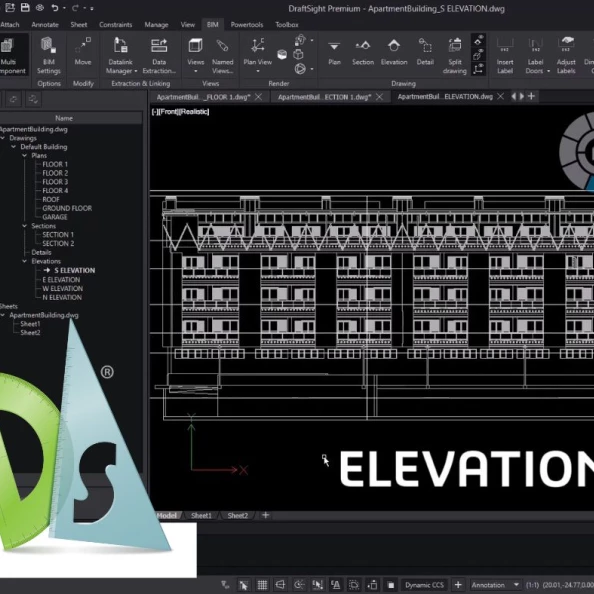
Task: Select Sheet2 under the Sheets node
Action: [x=30, y=333]
